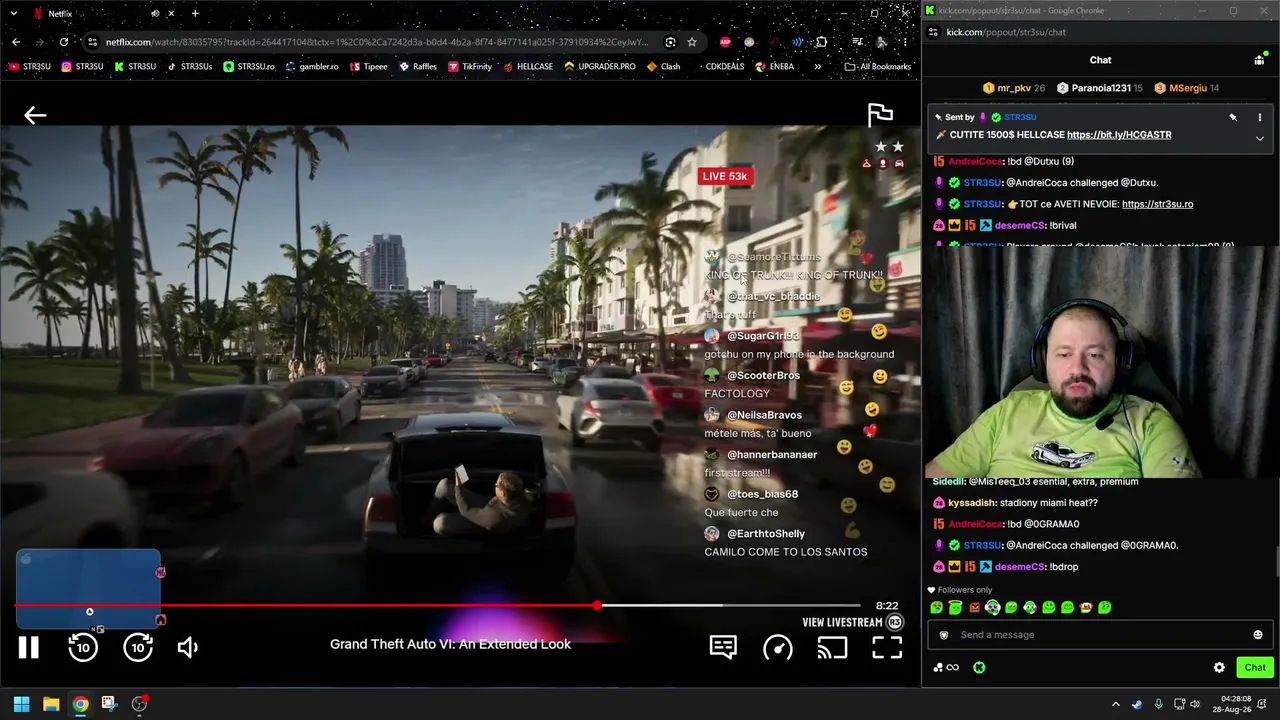Reload the Netflix page
The height and width of the screenshot is (720, 1280).
[x=64, y=42]
